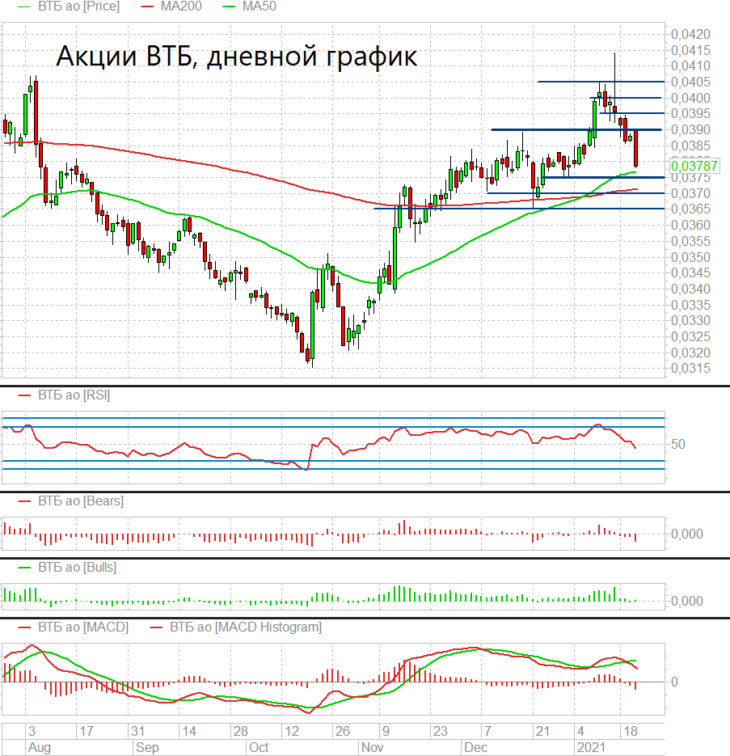Click the Nov month label
Image resolution: width=730 pixels, height=756 pixels.
372,747
